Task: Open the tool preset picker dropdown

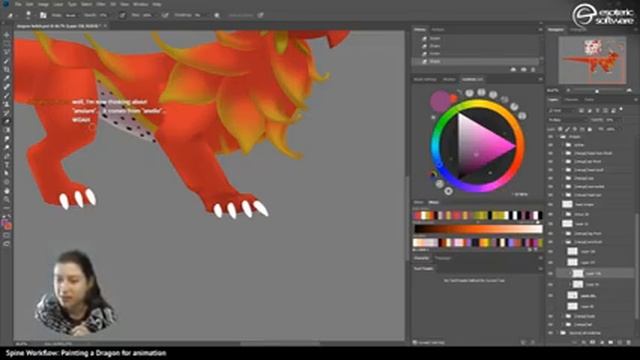Action: [12, 16]
